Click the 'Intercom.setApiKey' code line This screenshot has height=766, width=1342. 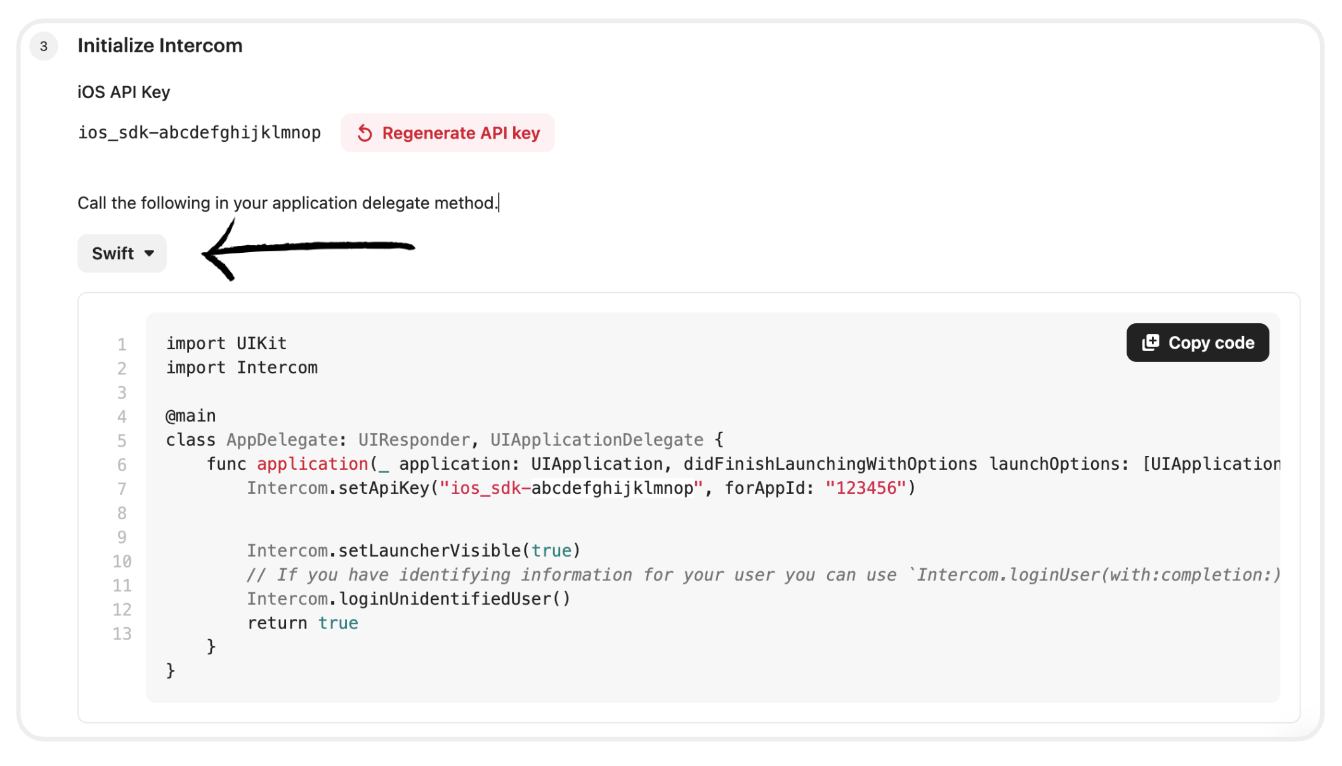pyautogui.click(x=581, y=488)
